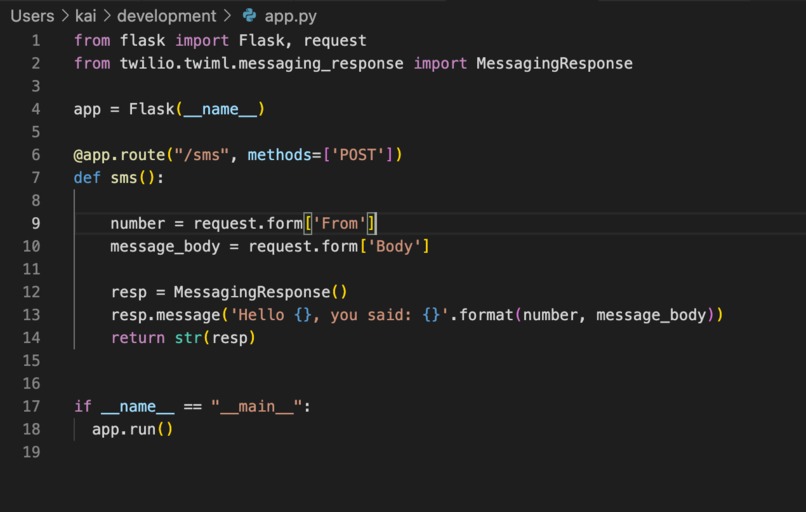Click the 'Body' string on line 10

(x=394, y=247)
